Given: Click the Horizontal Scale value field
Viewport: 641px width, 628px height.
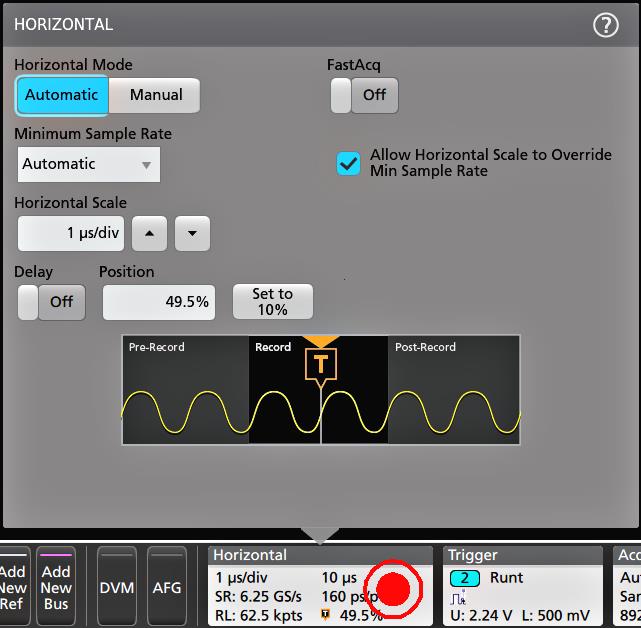Looking at the screenshot, I should [72, 234].
